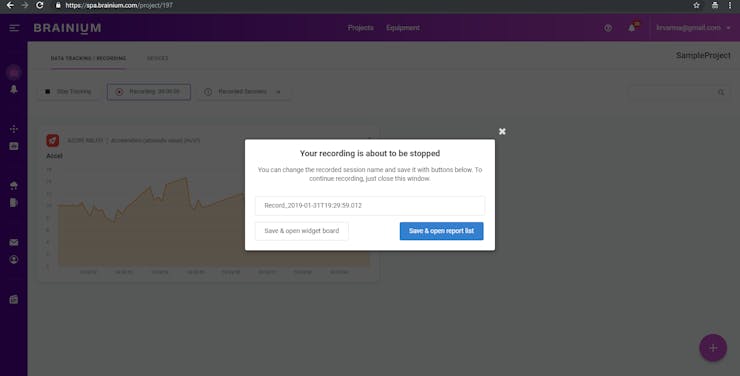Reload the page with browser refresh

click(40, 5)
